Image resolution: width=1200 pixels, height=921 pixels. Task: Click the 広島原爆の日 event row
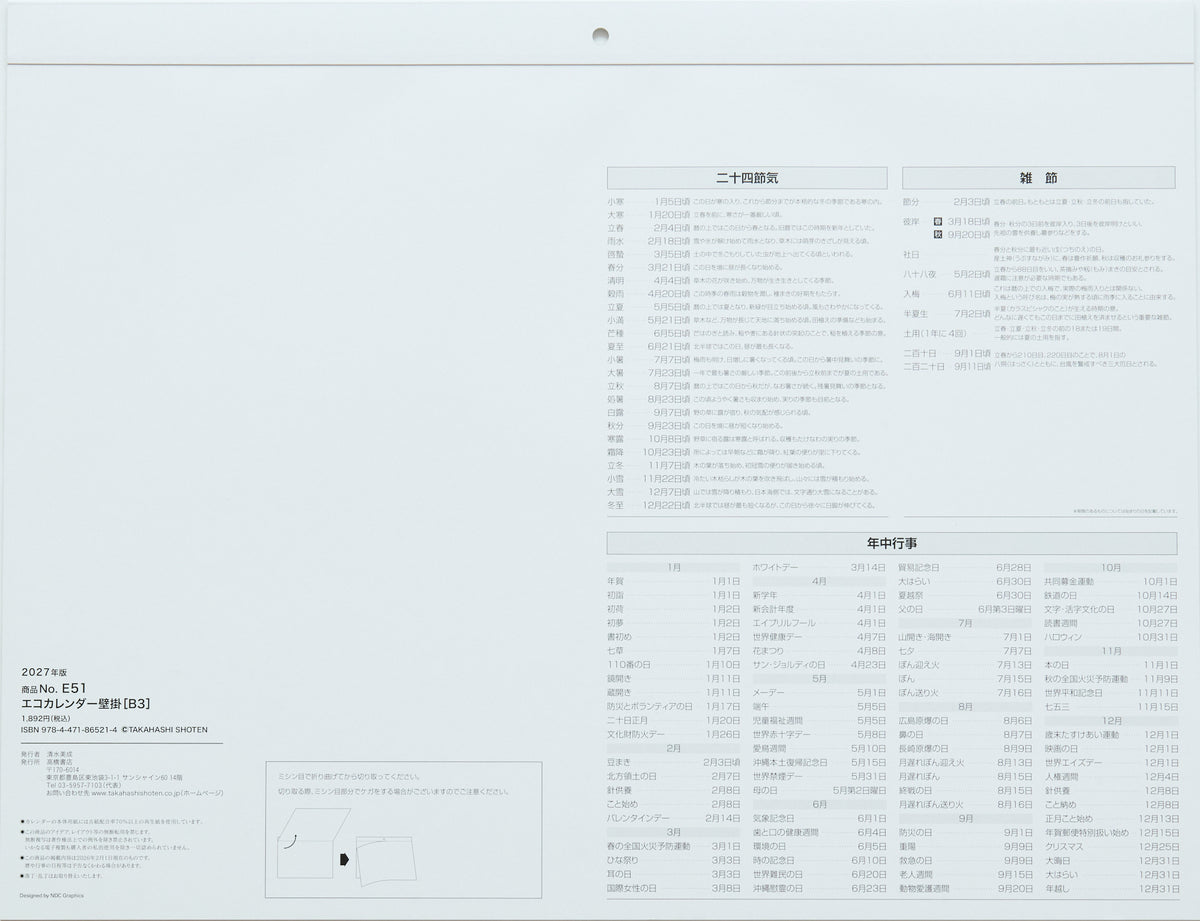click(965, 720)
